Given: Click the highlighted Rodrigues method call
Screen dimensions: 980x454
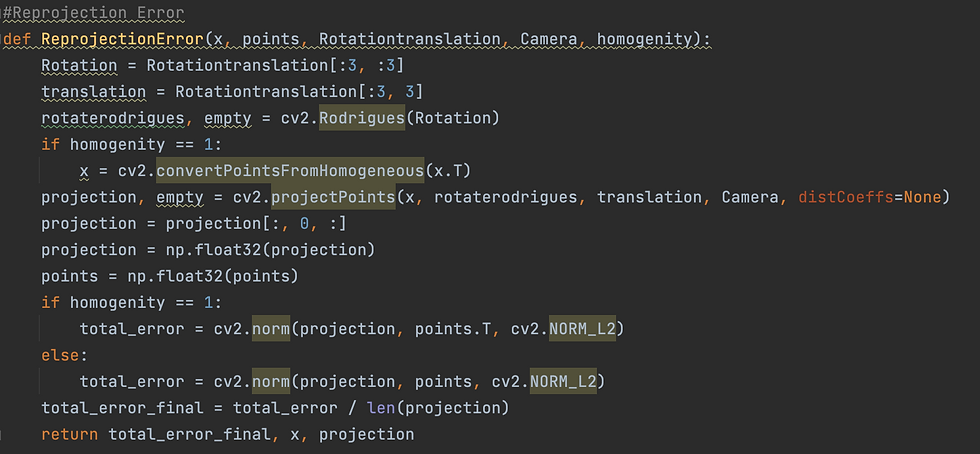Looking at the screenshot, I should pos(362,118).
